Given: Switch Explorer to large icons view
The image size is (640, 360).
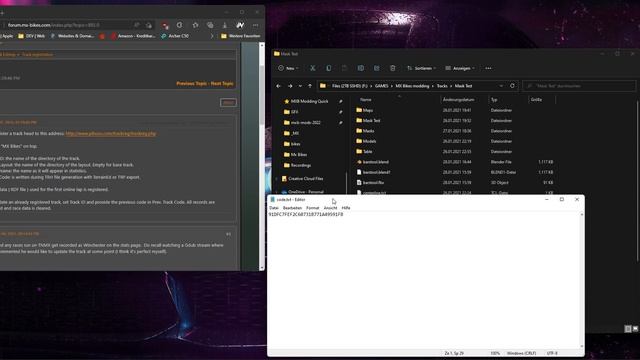Looking at the screenshot, I should [635, 329].
